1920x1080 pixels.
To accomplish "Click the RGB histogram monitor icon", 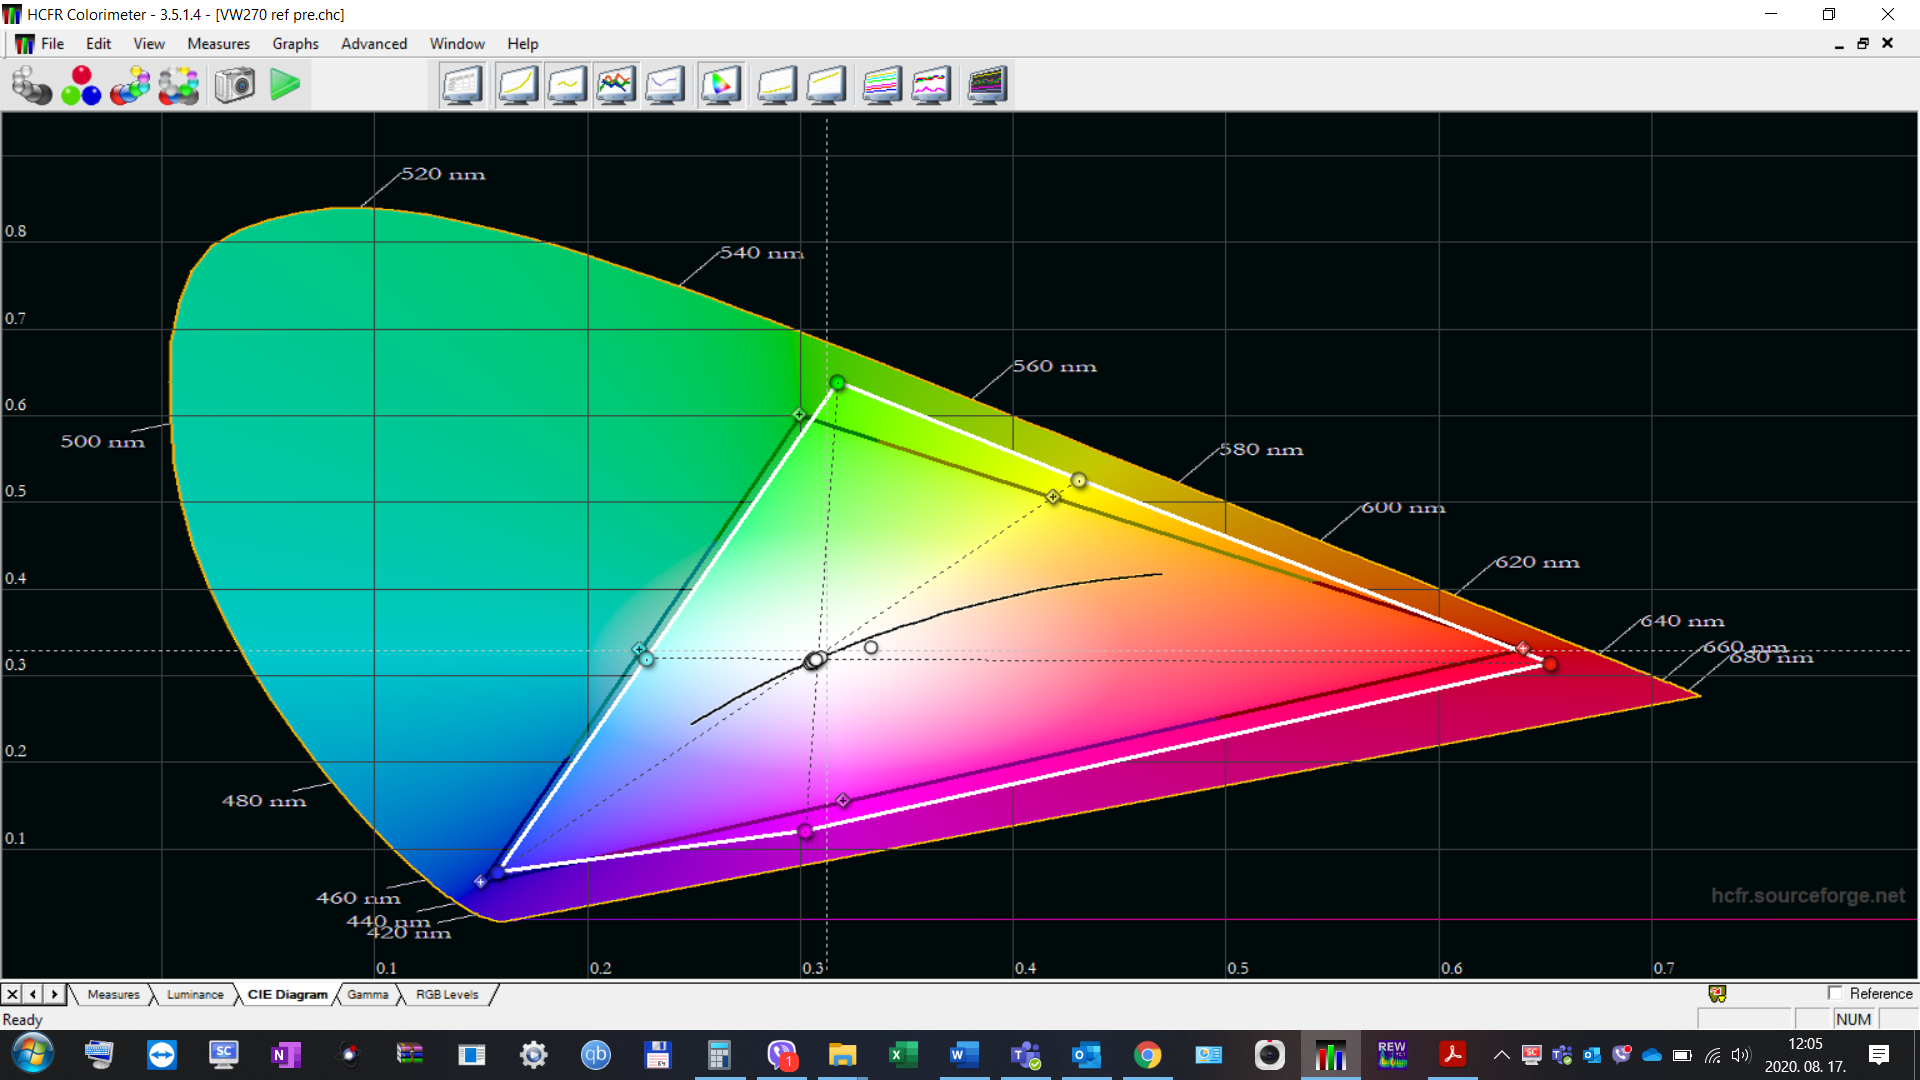I will [881, 85].
